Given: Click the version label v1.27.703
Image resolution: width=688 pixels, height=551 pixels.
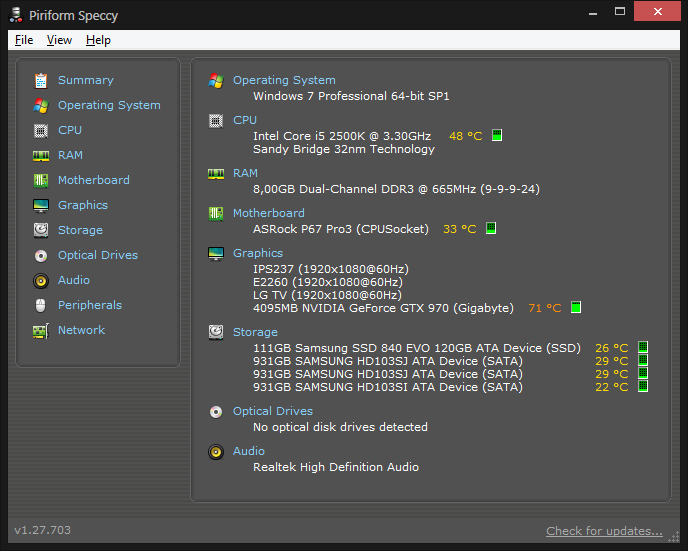Looking at the screenshot, I should tap(43, 530).
